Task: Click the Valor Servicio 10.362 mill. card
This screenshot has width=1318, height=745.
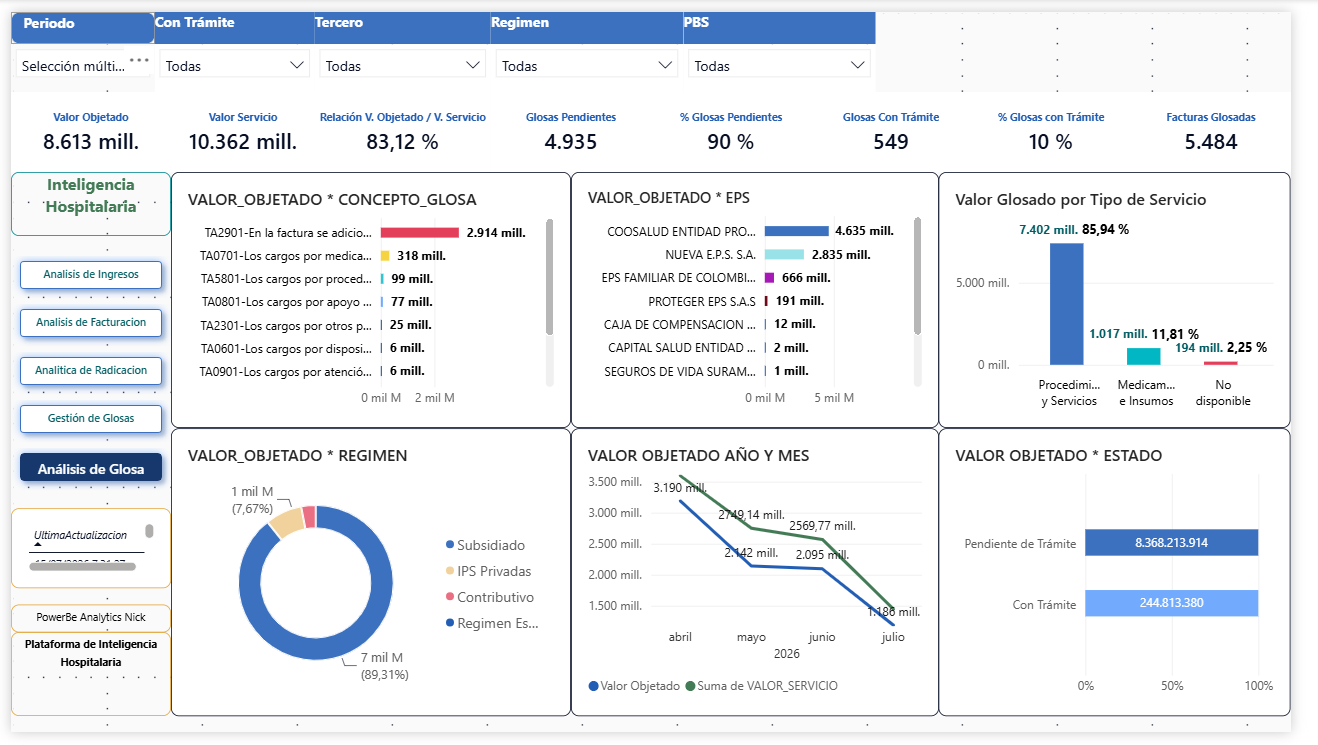Action: pyautogui.click(x=243, y=131)
